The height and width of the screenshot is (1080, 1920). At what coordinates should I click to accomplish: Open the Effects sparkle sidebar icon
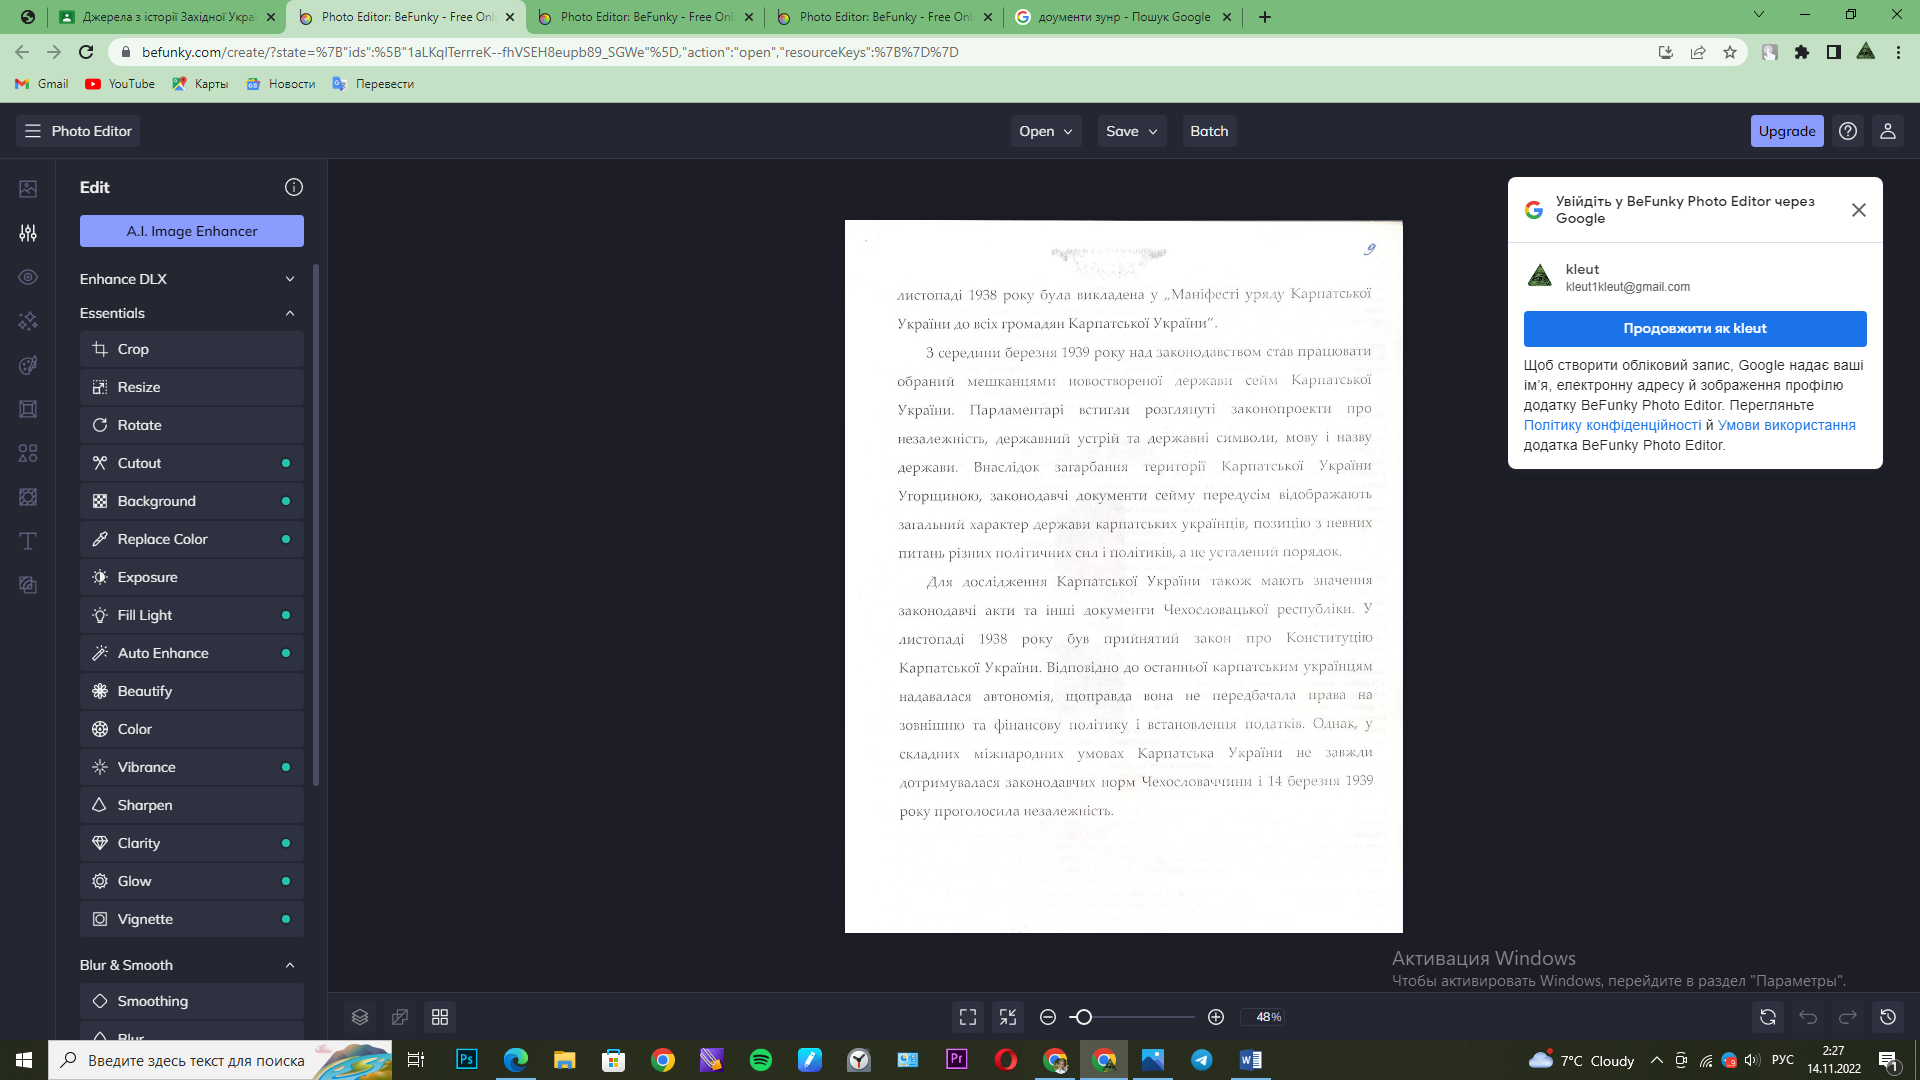click(x=28, y=321)
